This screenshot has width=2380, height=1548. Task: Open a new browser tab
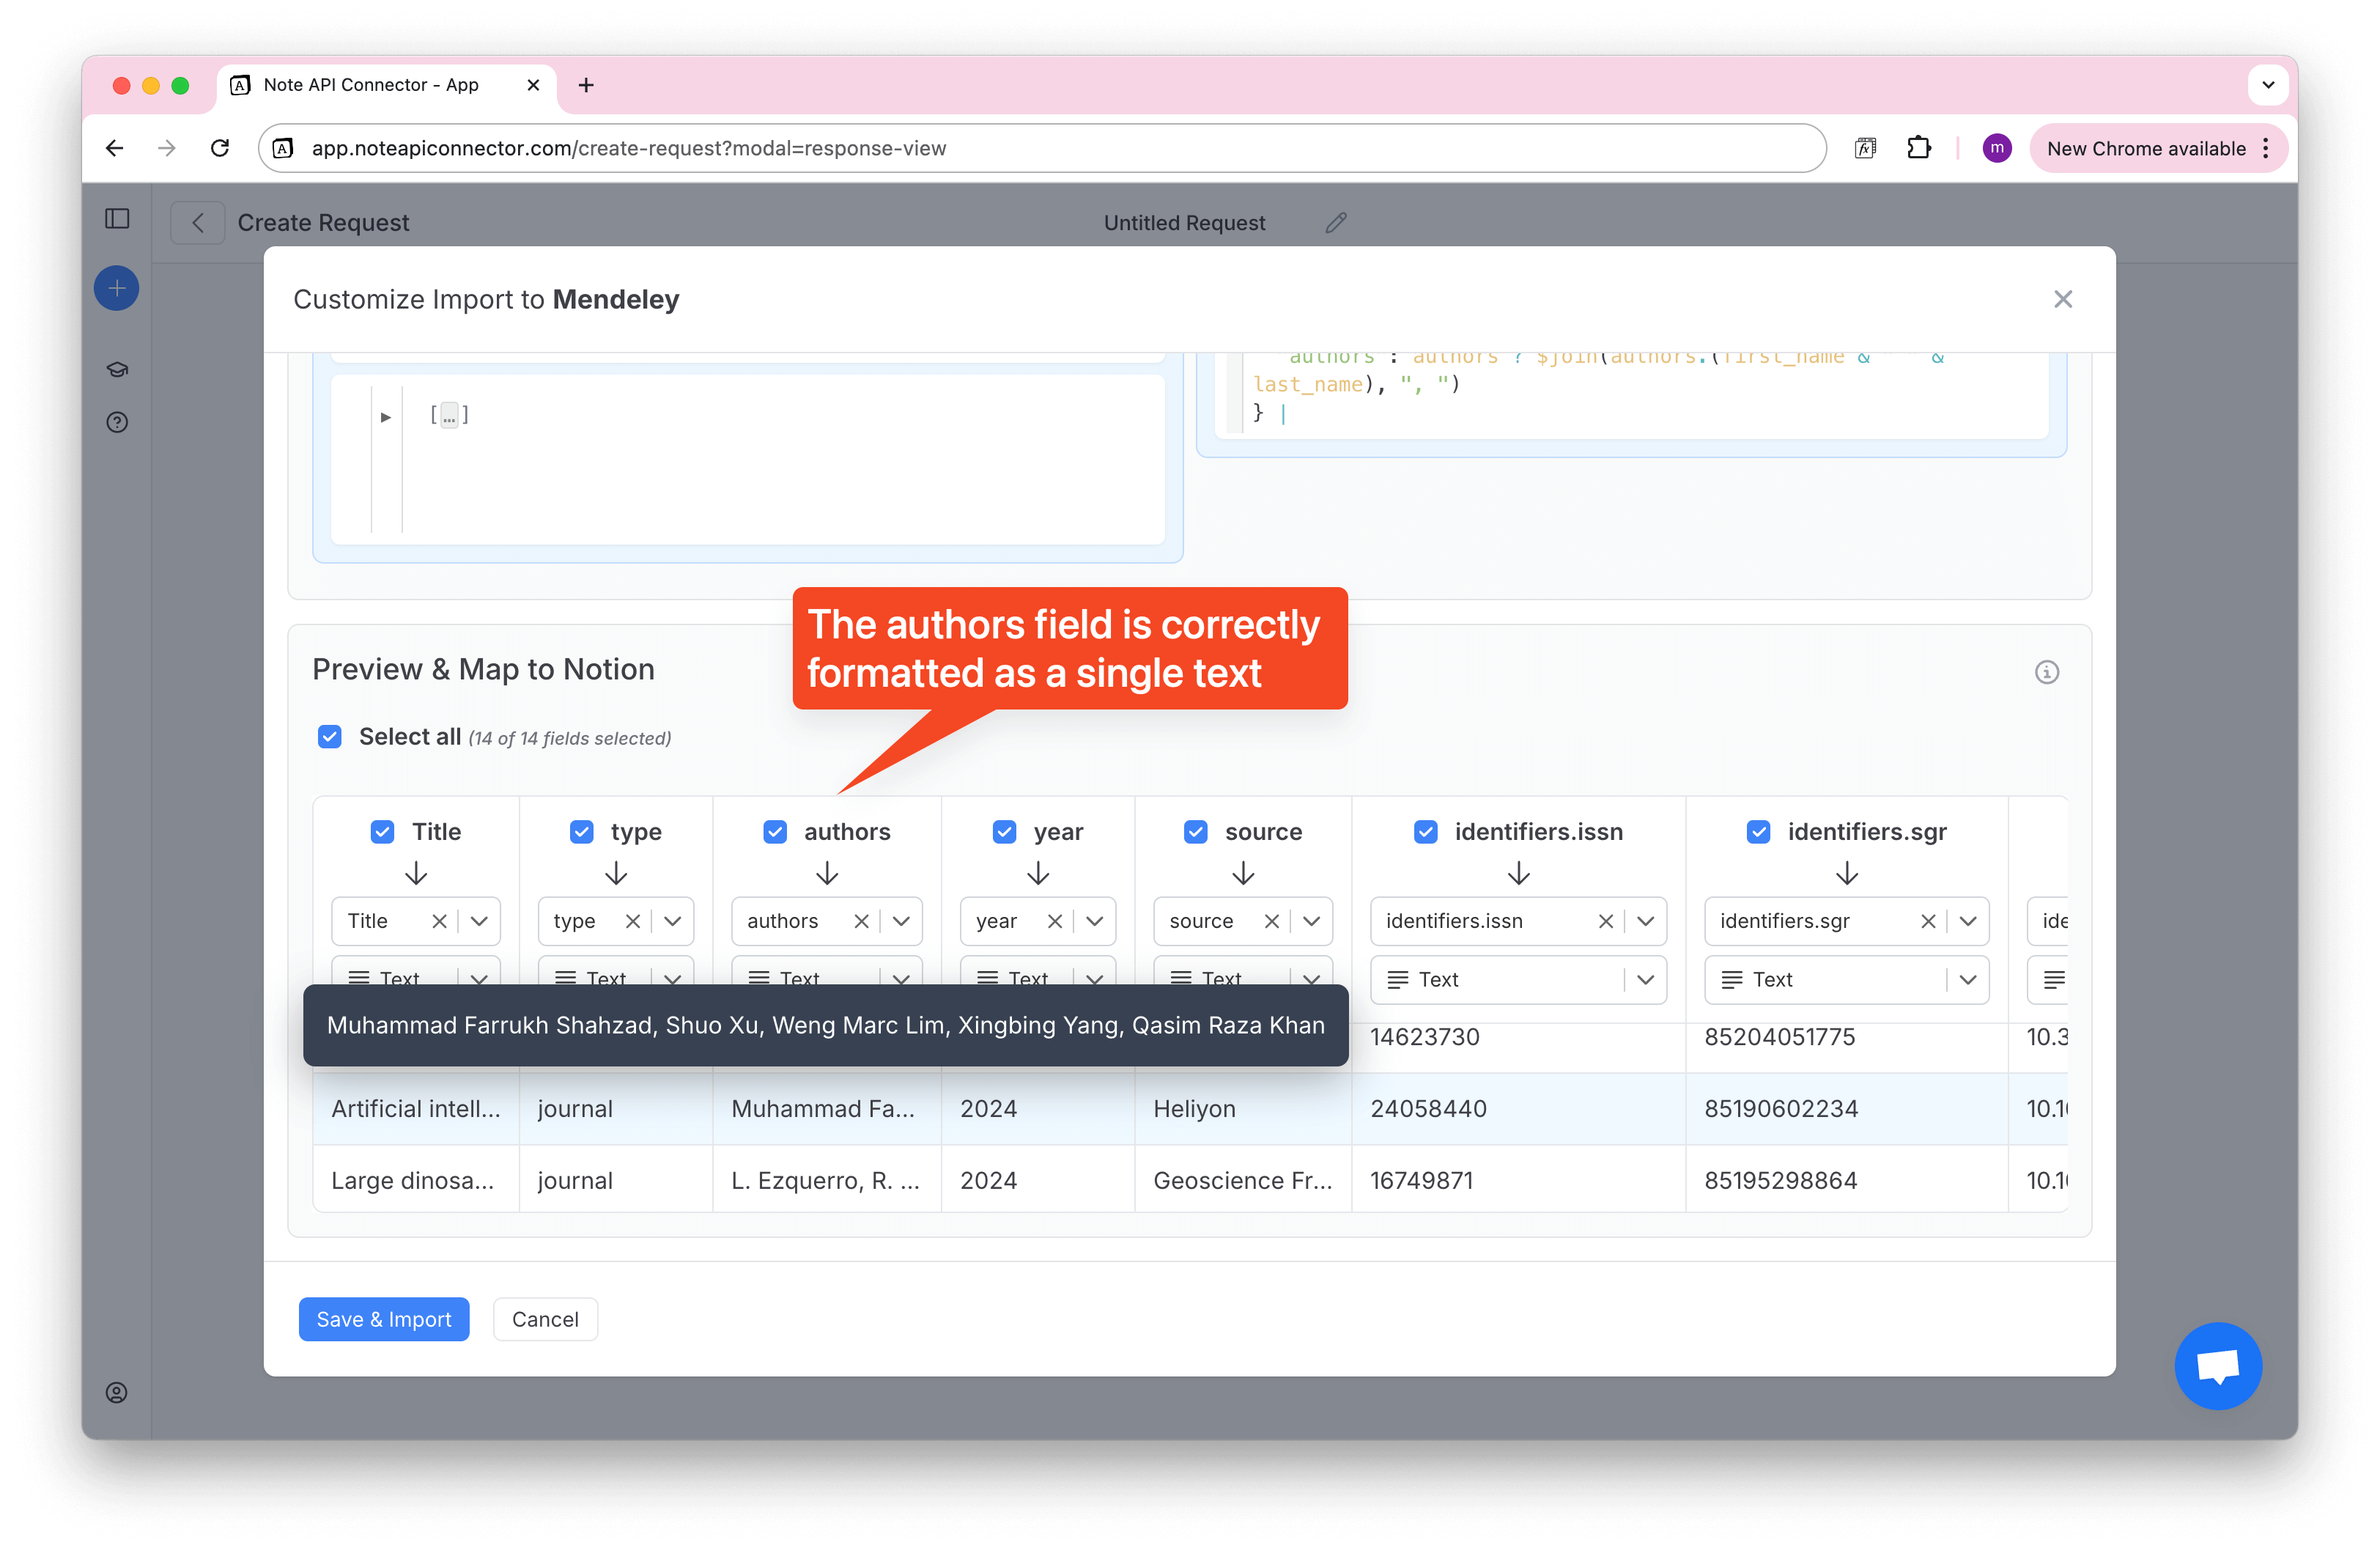click(586, 85)
